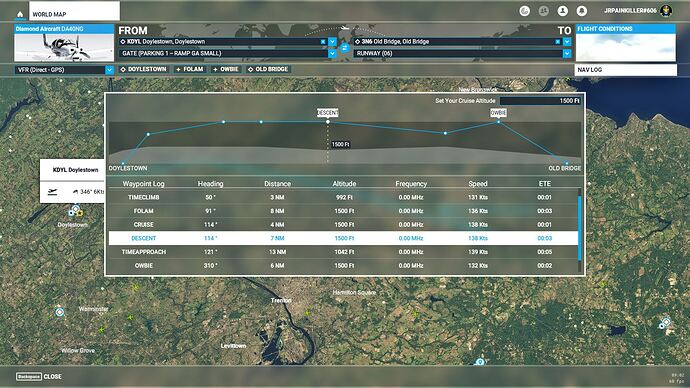
Task: Expand the departure airport dropdown arrow
Action: pos(332,42)
